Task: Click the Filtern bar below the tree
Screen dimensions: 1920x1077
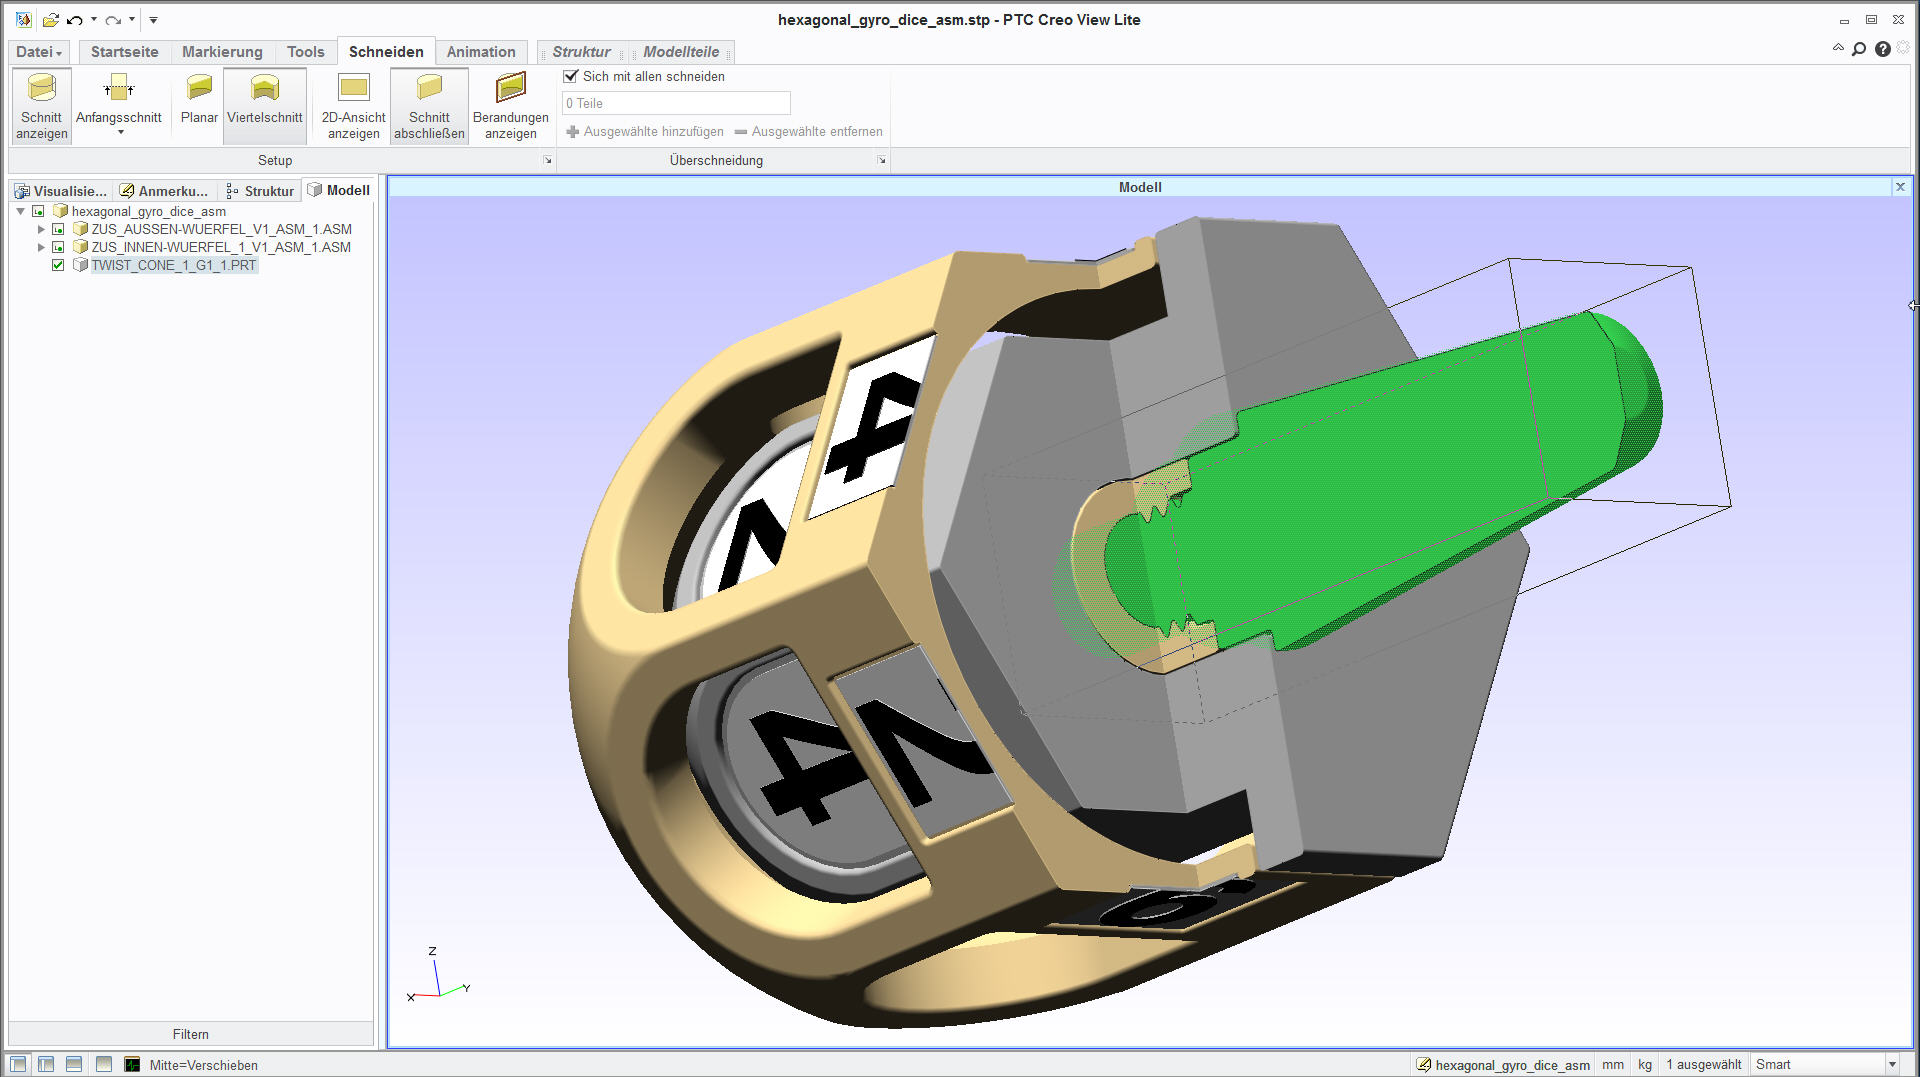Action: coord(190,1034)
